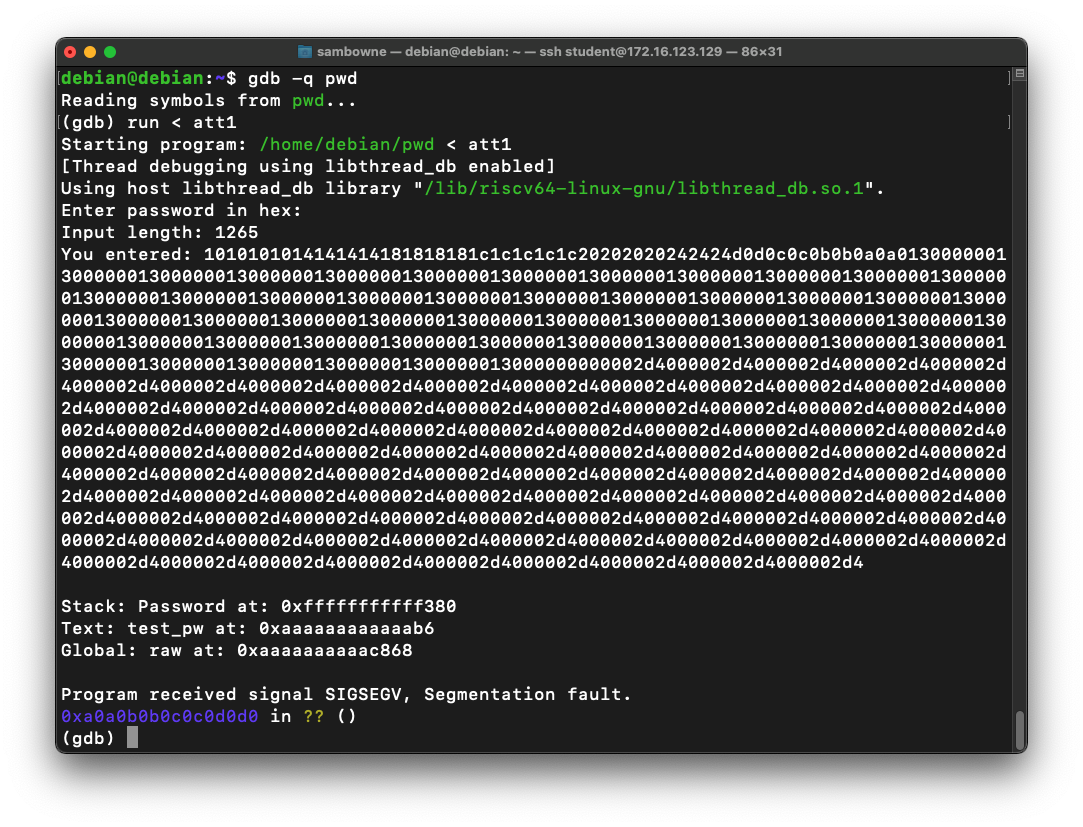This screenshot has height=827, width=1083.
Task: Click the 'You entered:' label
Action: click(x=126, y=254)
